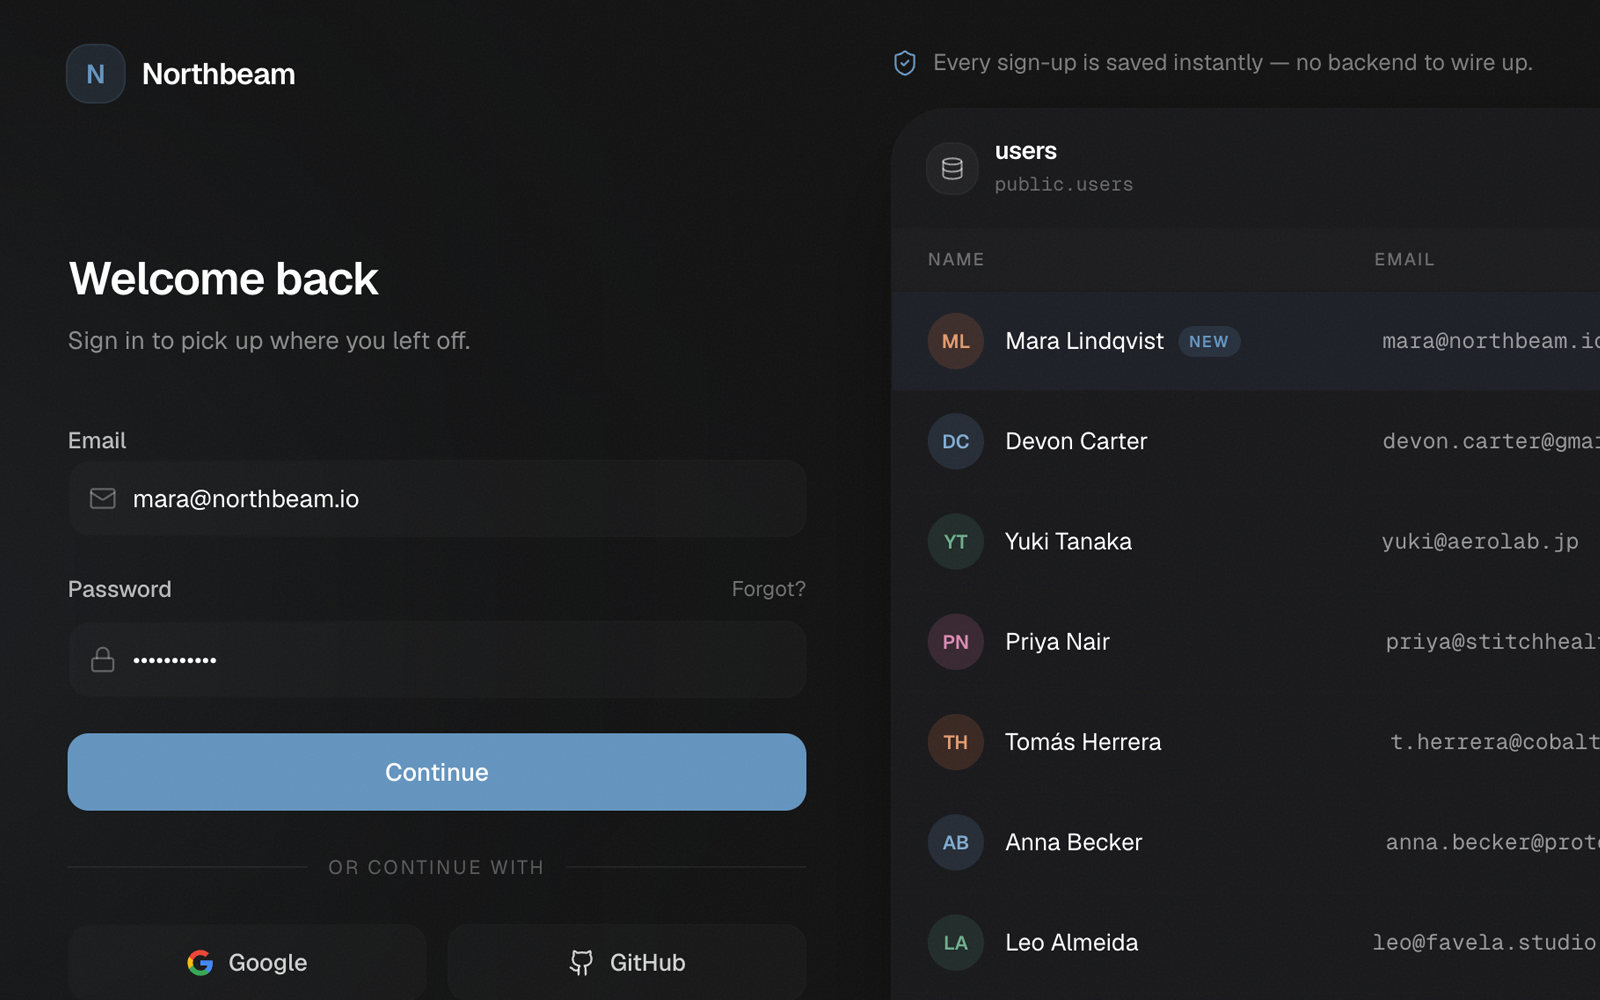Click the PN avatar for Priya Nair
Screen dimensions: 1600x1000
tap(956, 641)
